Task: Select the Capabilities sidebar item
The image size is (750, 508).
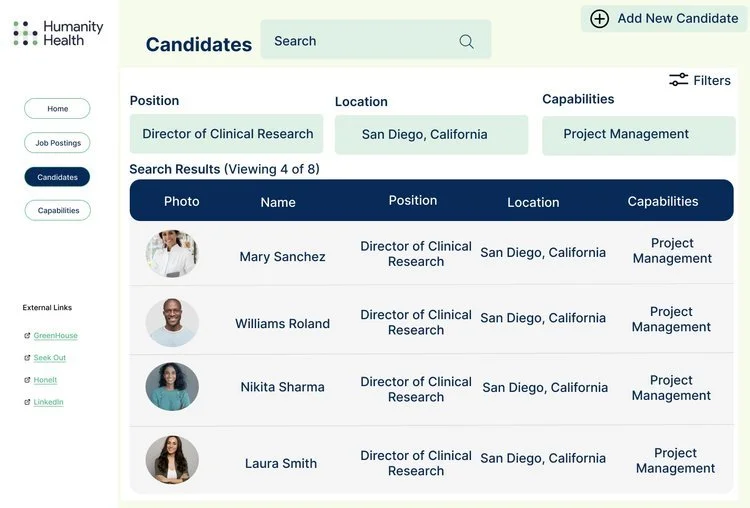Action: (x=57, y=210)
